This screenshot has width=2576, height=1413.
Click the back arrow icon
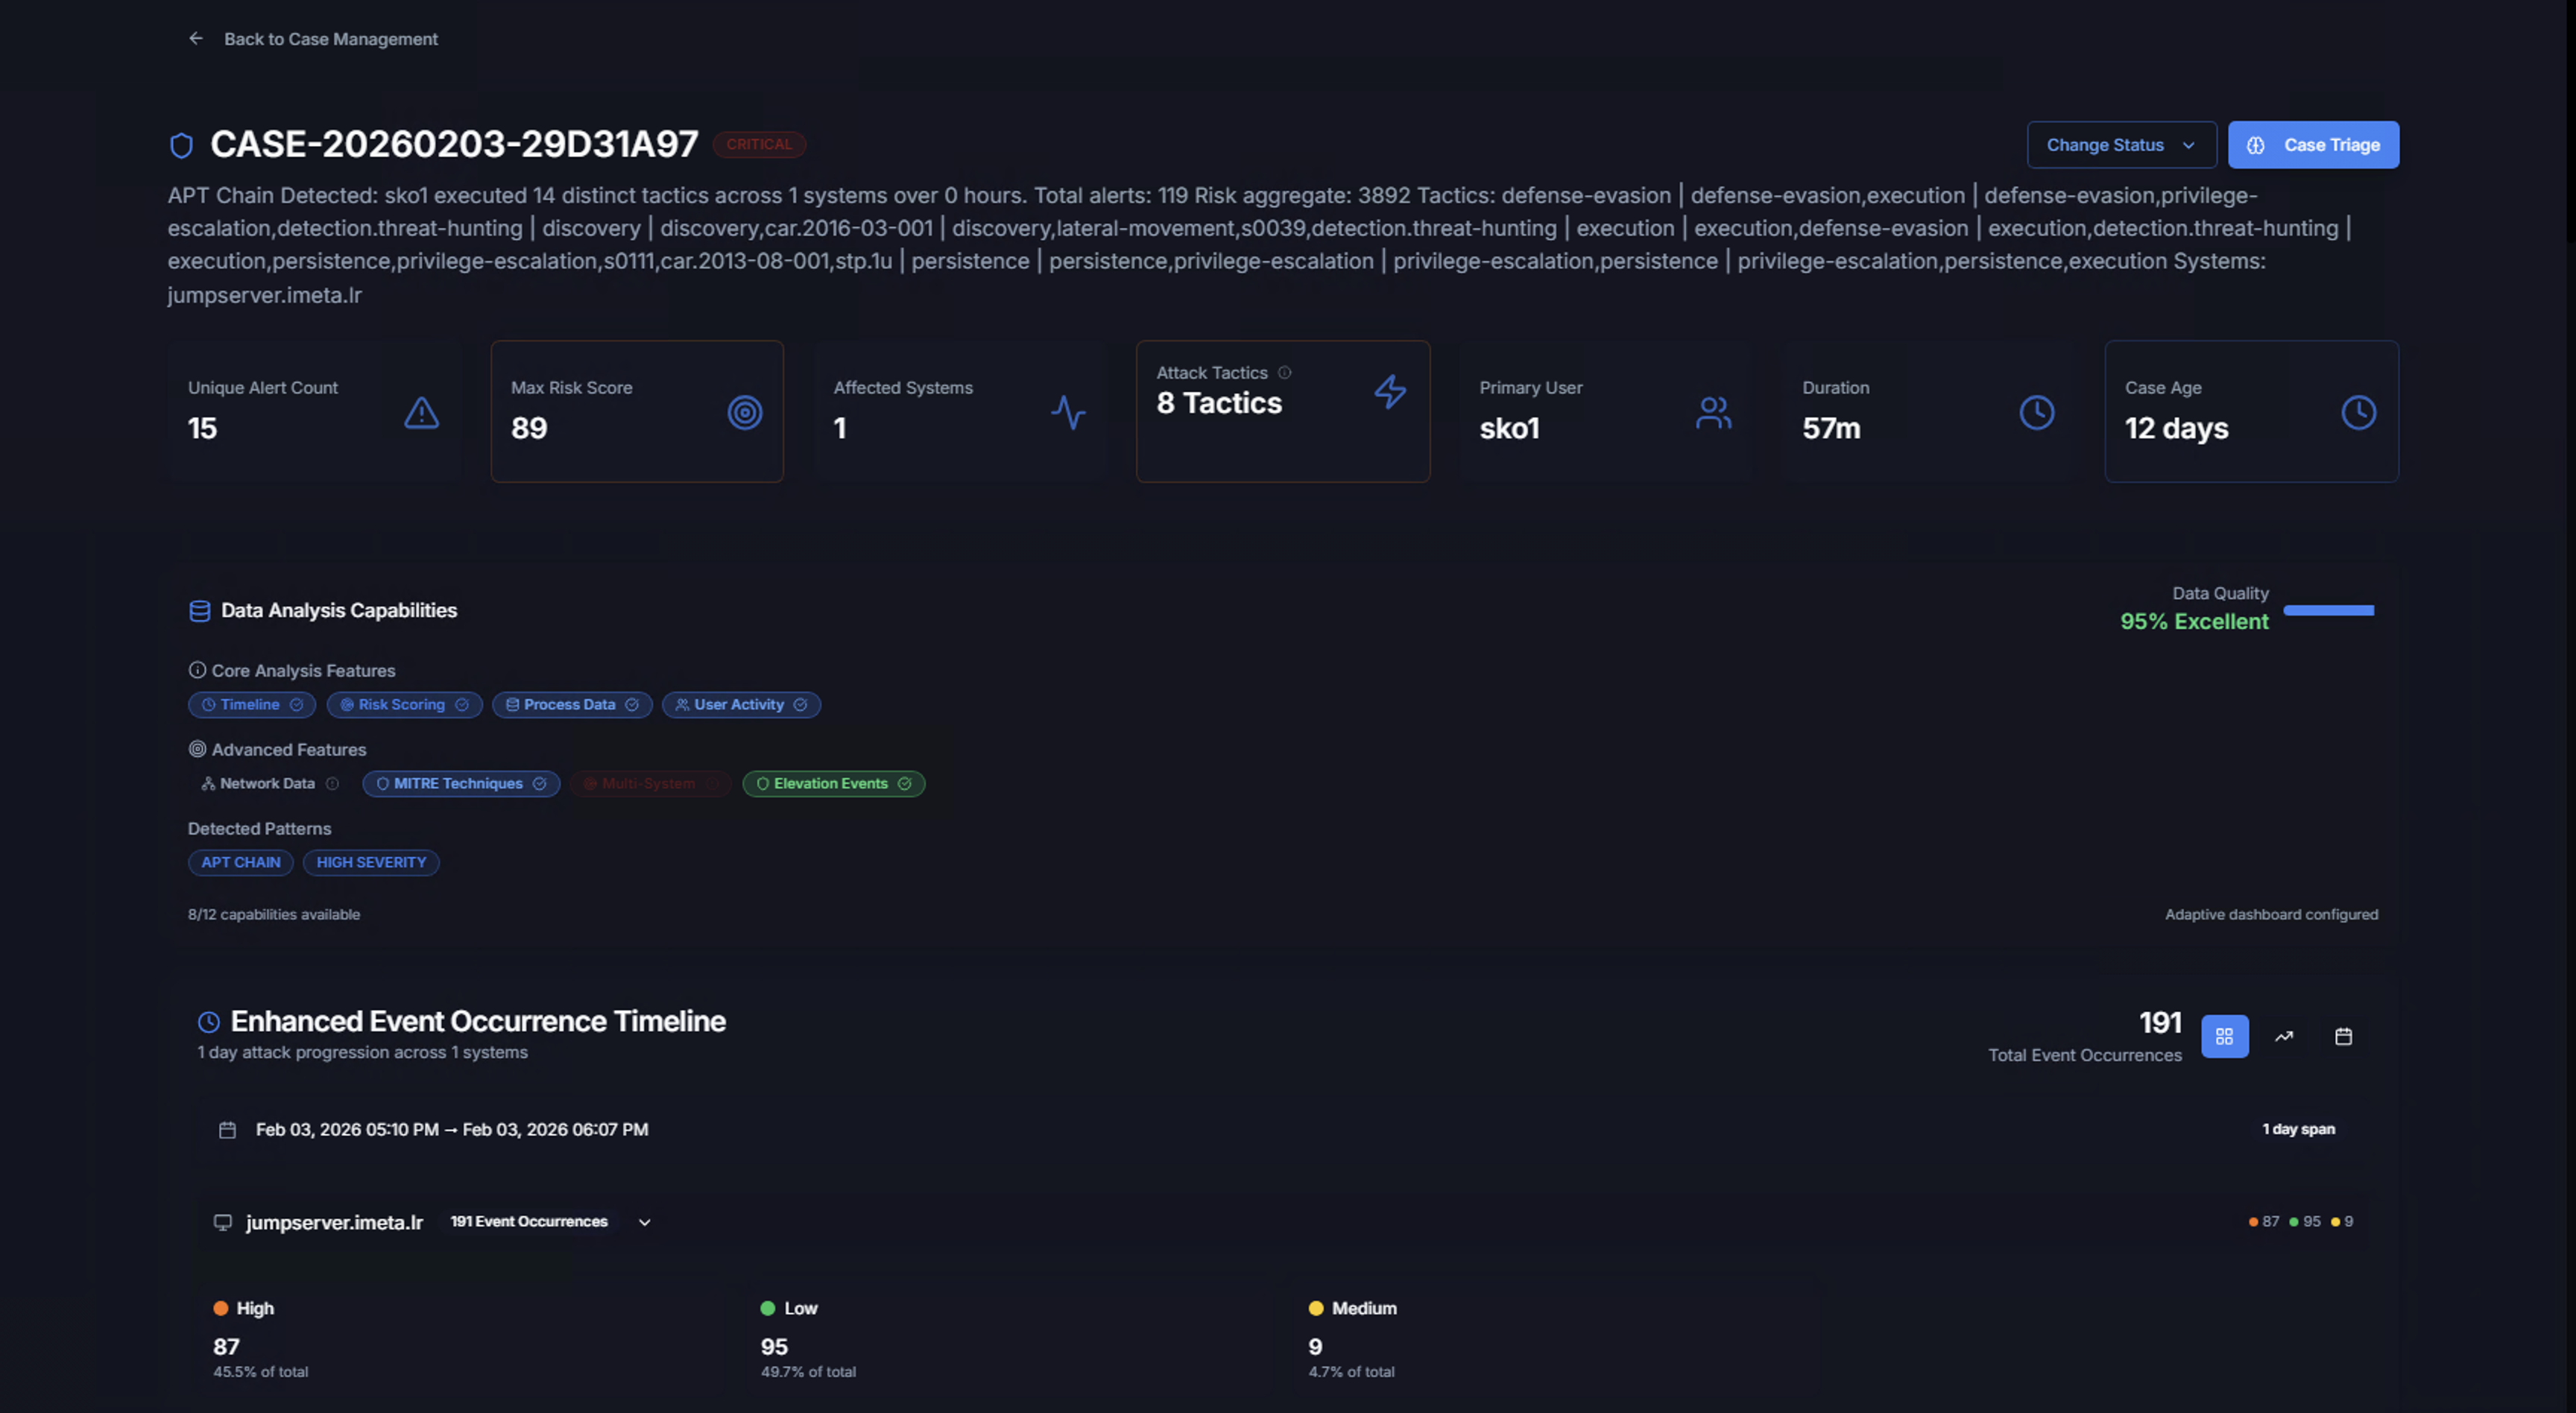pos(196,39)
